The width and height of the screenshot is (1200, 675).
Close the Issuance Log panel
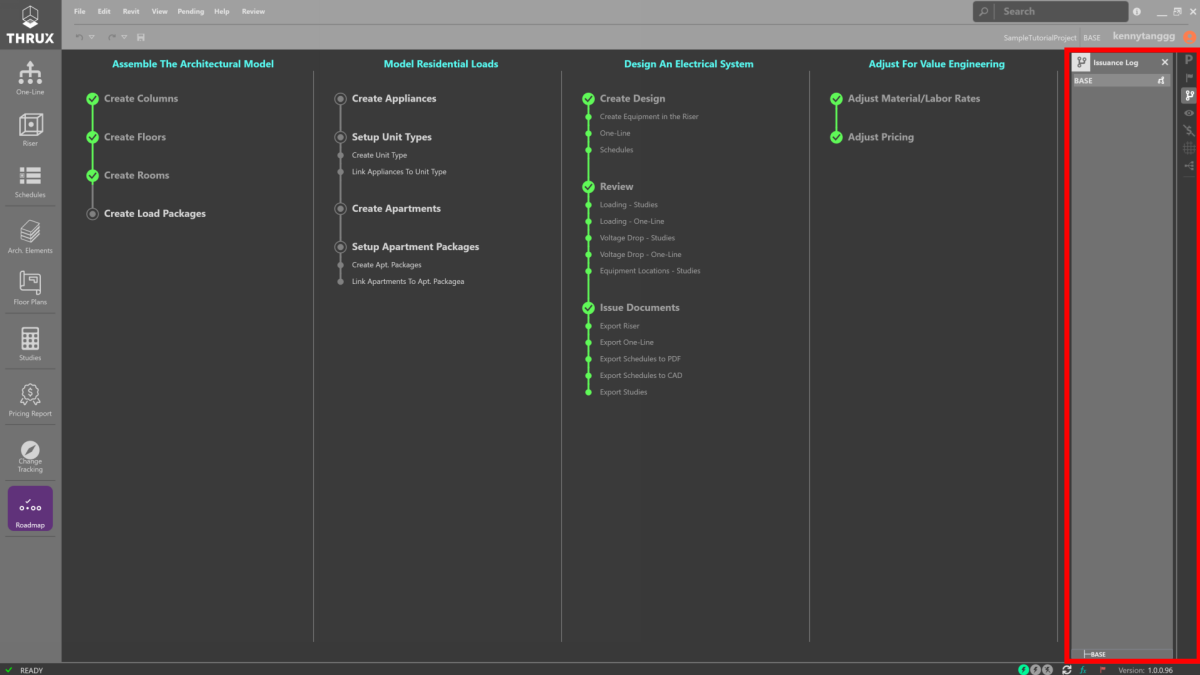tap(1164, 62)
